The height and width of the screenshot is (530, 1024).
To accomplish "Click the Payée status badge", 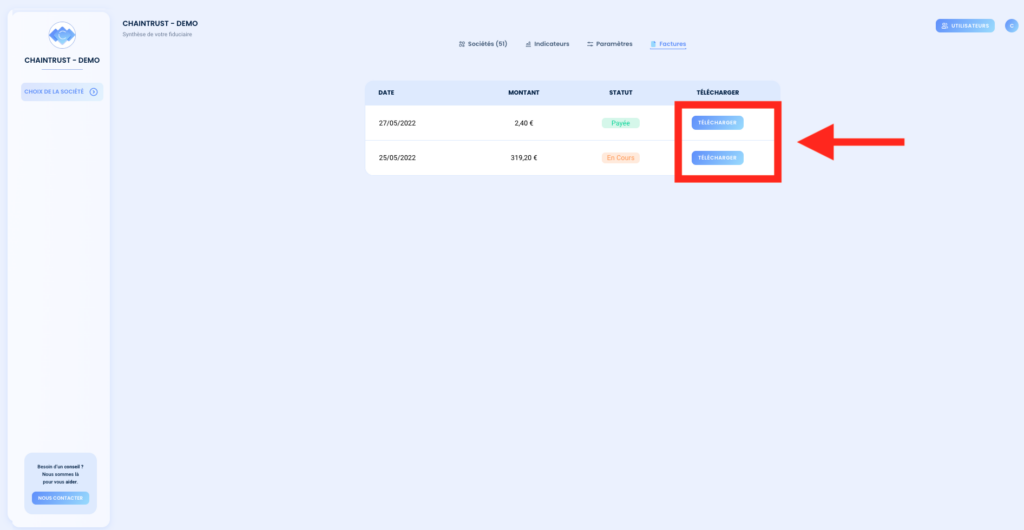I will click(x=620, y=123).
